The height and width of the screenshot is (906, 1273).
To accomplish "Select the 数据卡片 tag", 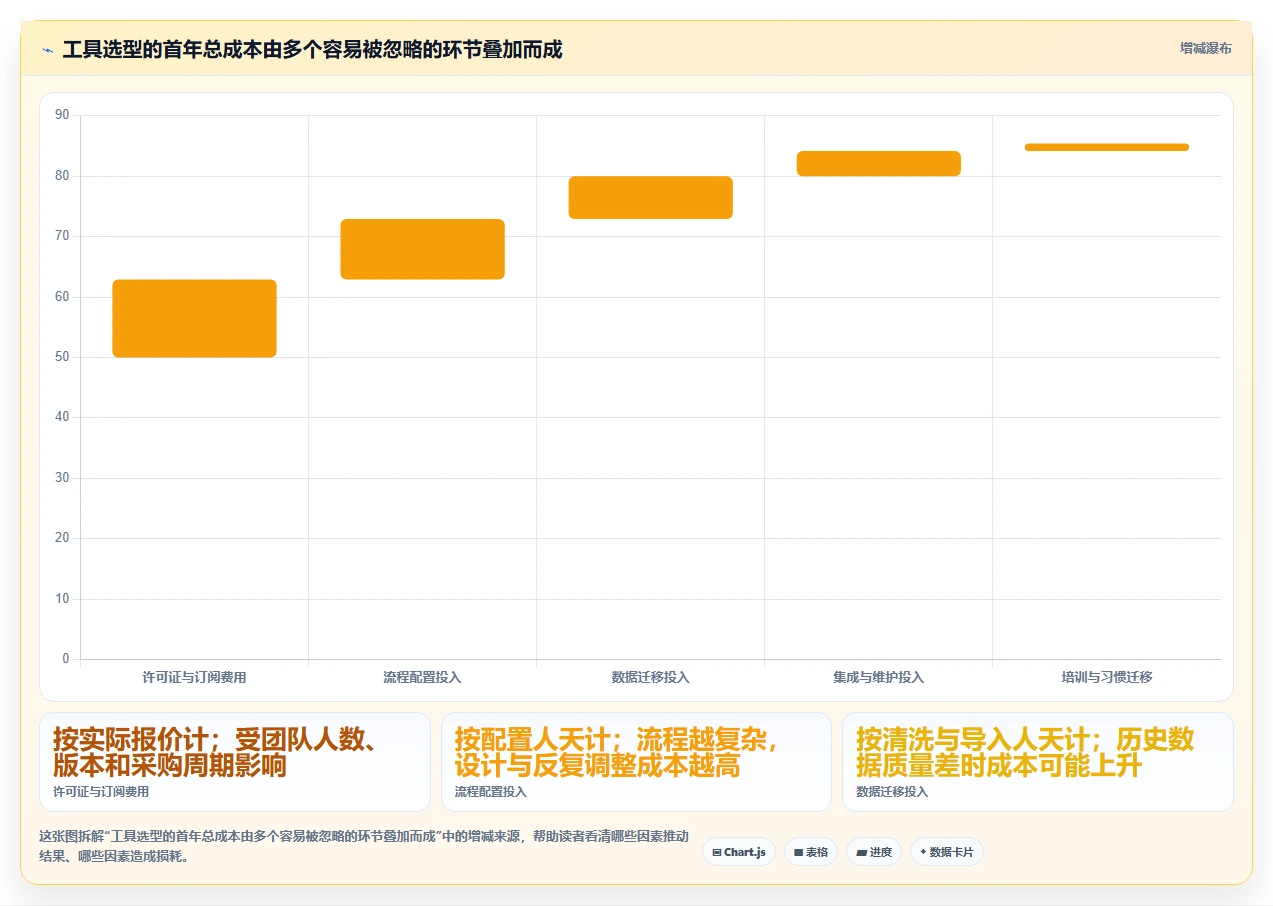I will tap(947, 852).
